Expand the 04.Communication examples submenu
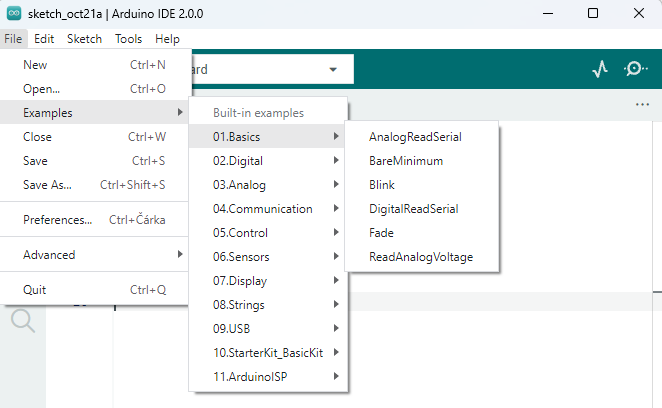This screenshot has width=662, height=408. (268, 209)
